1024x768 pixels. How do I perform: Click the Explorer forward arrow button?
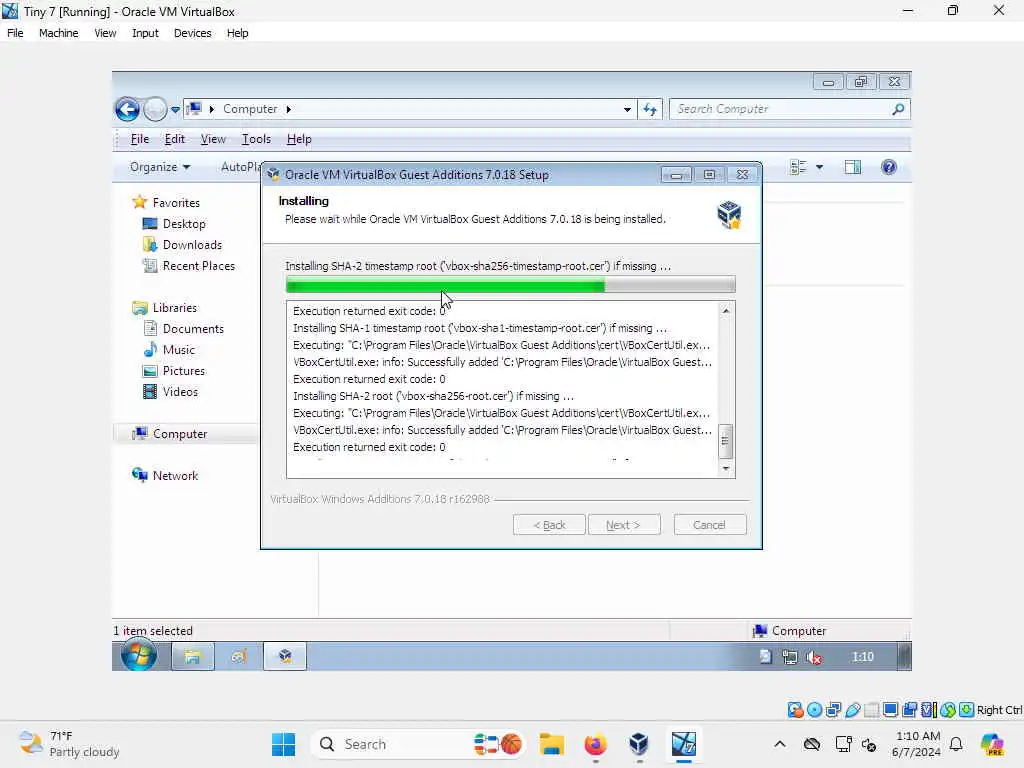coord(155,109)
